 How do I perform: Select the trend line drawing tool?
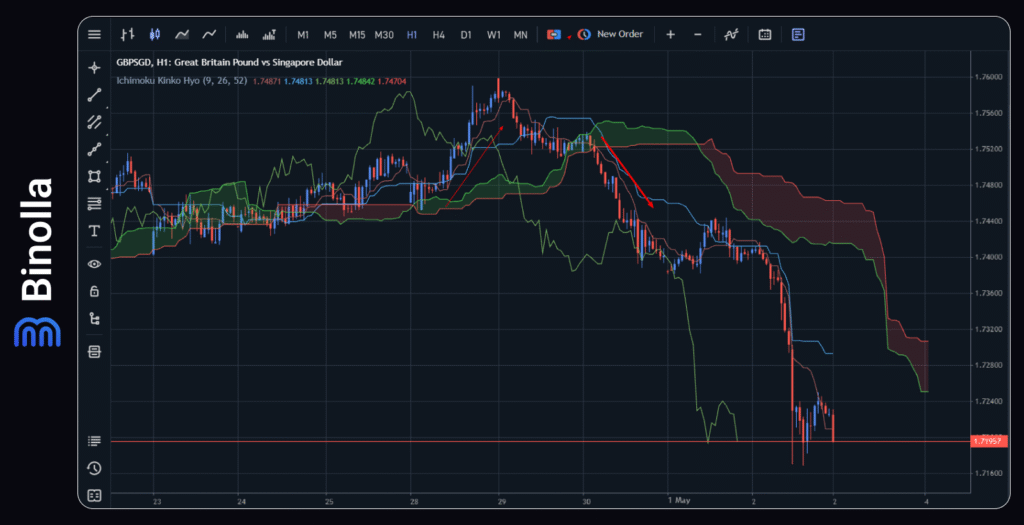click(x=94, y=95)
